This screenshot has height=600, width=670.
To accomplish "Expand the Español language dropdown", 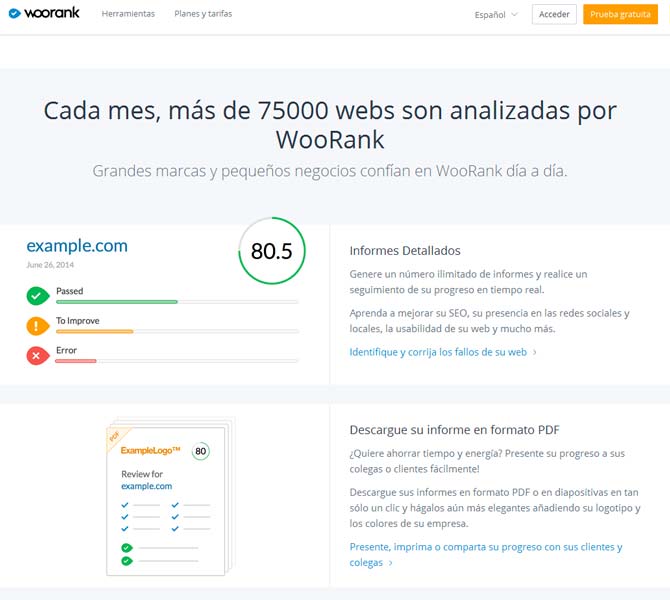I will [496, 15].
